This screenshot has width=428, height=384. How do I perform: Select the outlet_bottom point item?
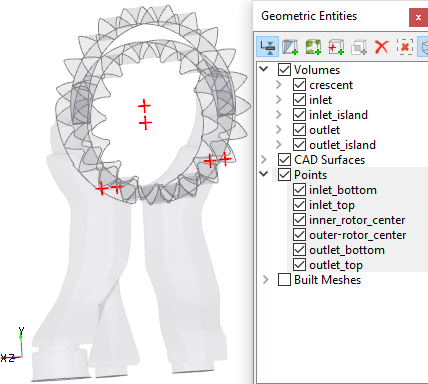pyautogui.click(x=347, y=250)
